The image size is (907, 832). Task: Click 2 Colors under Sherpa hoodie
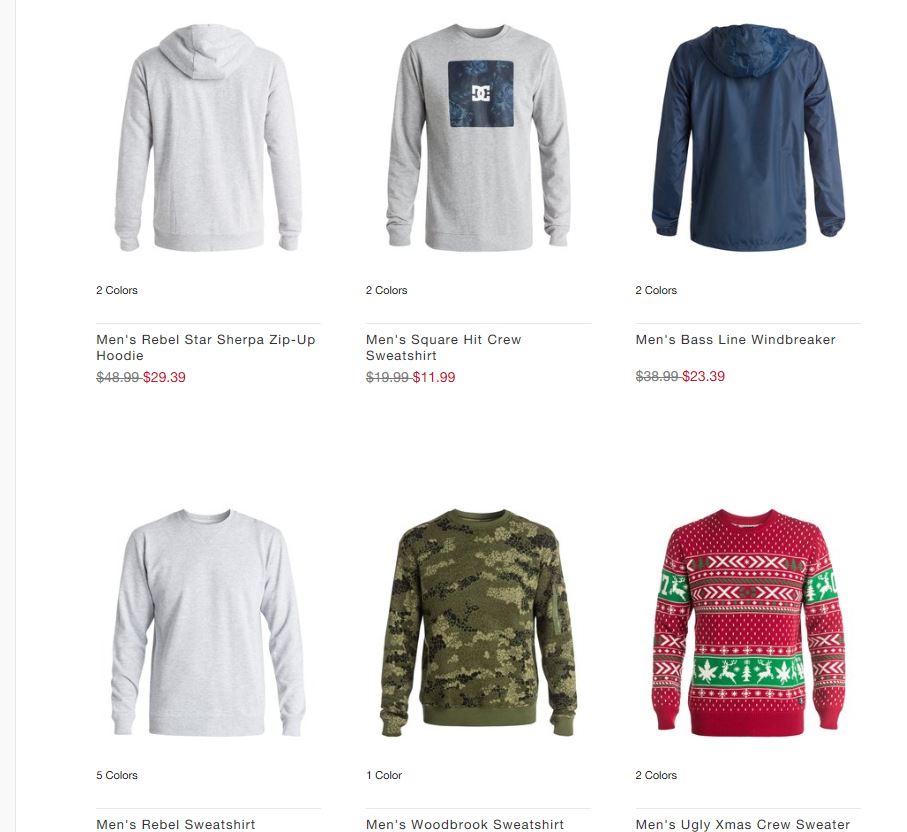click(x=117, y=290)
